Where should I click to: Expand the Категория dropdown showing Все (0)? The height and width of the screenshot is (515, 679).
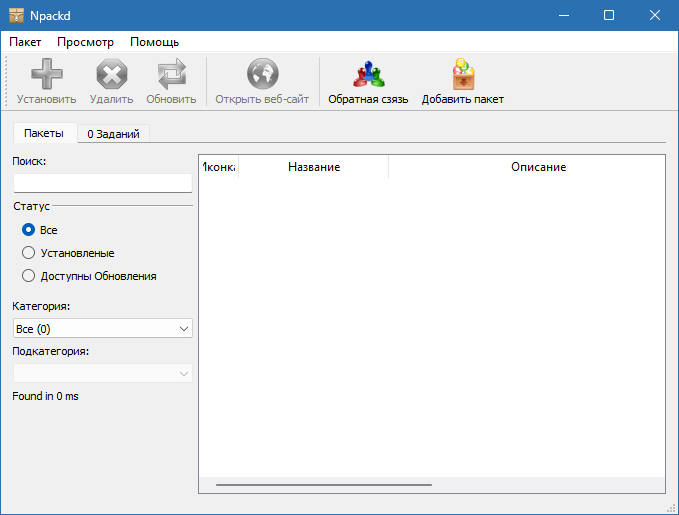103,329
